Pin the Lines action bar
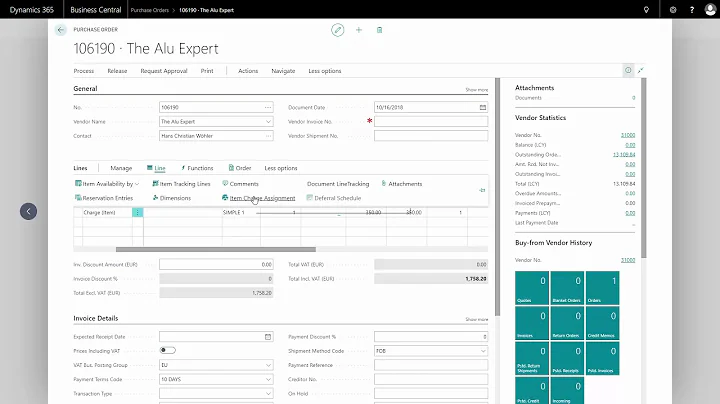Screen dimensions: 720x404 tap(482, 190)
